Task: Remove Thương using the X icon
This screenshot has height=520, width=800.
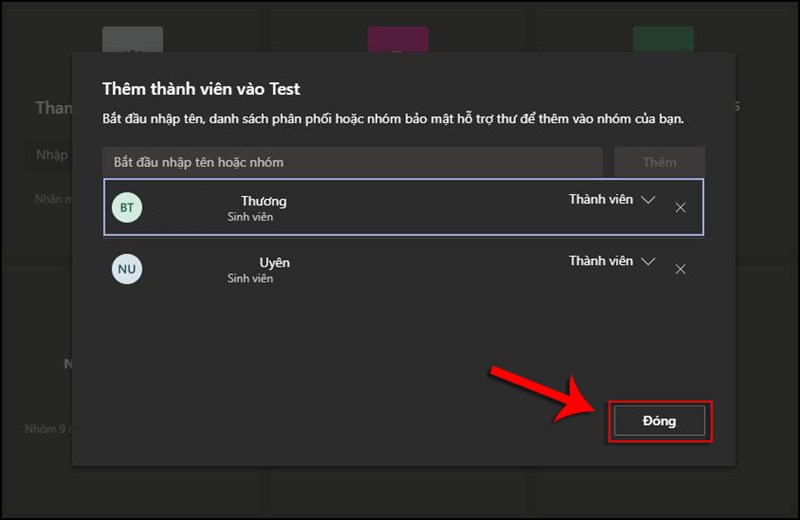Action: 680,208
